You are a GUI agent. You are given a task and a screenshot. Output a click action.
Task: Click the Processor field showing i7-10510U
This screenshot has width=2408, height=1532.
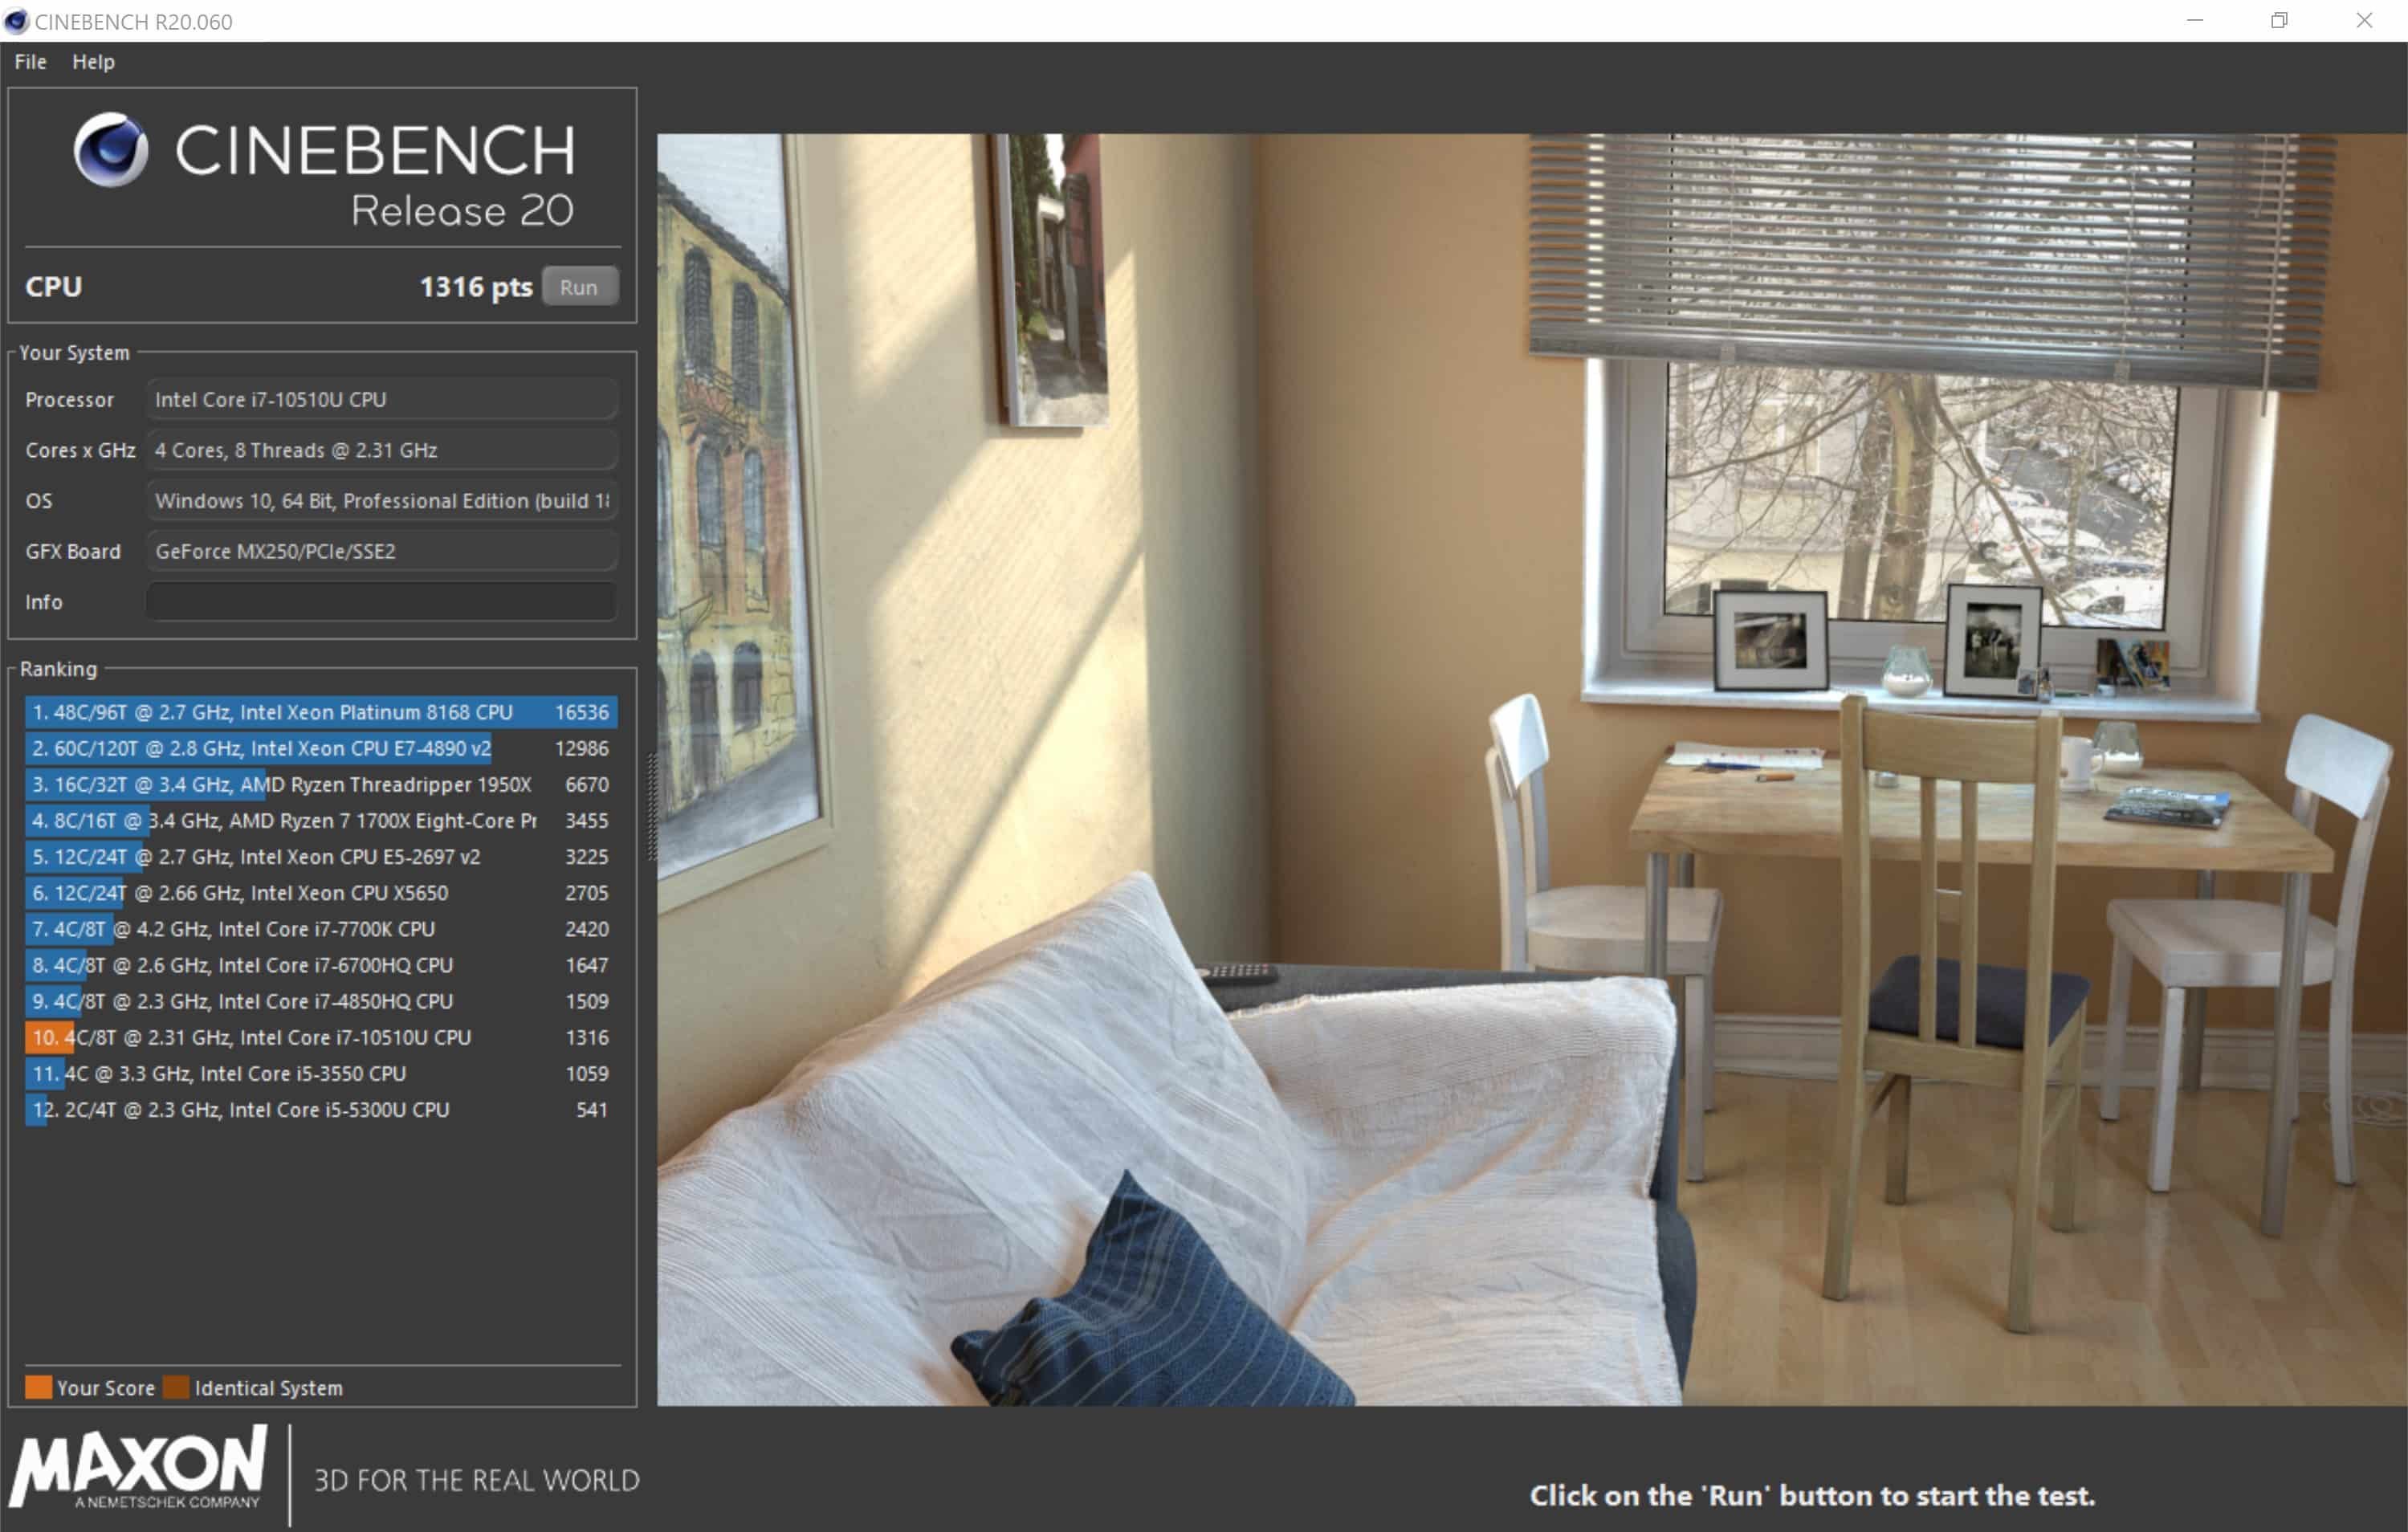(x=381, y=400)
